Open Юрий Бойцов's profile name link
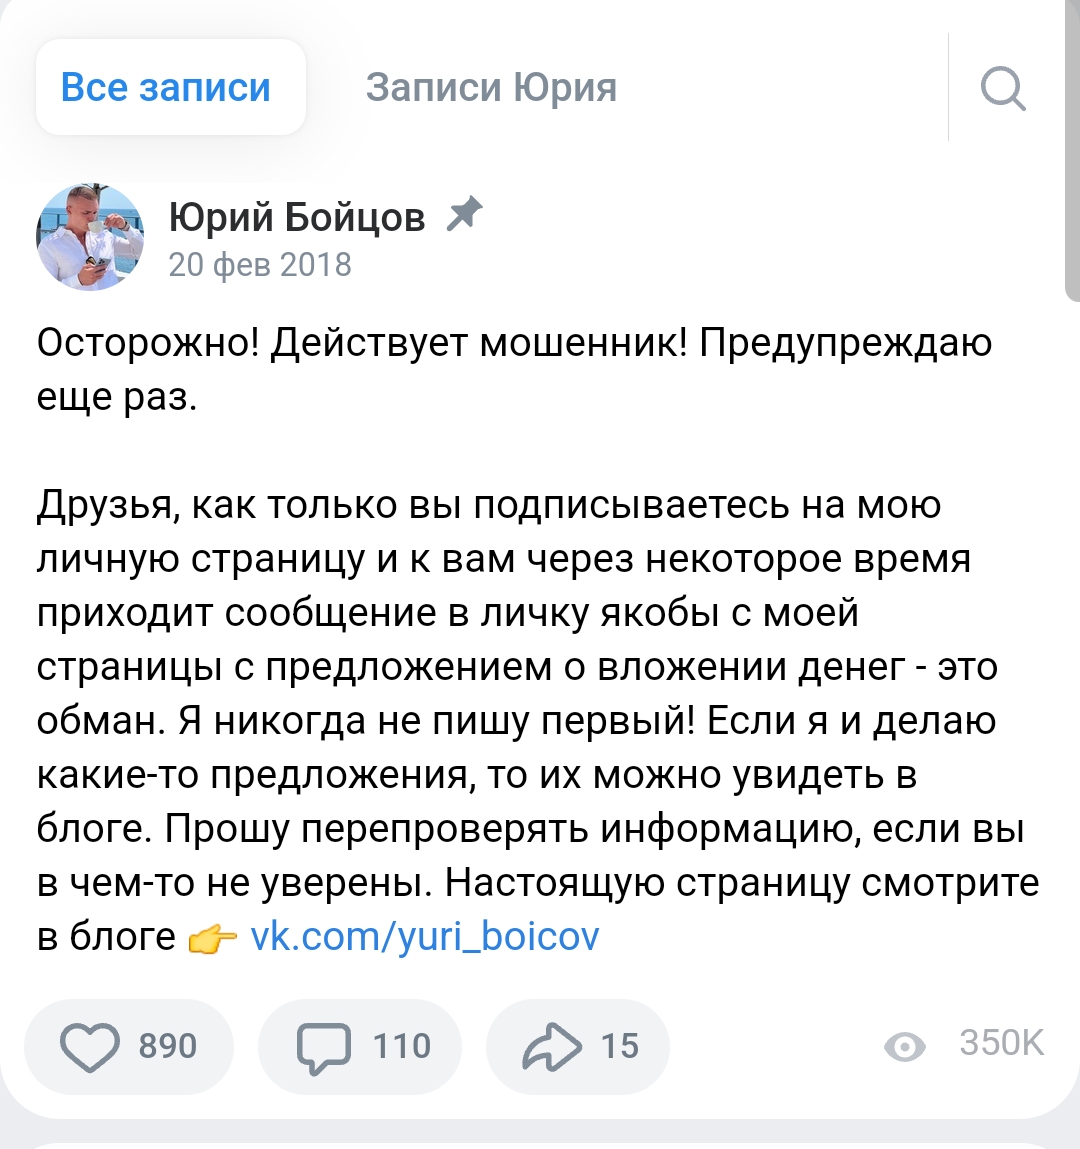The height and width of the screenshot is (1149, 1080). point(297,216)
